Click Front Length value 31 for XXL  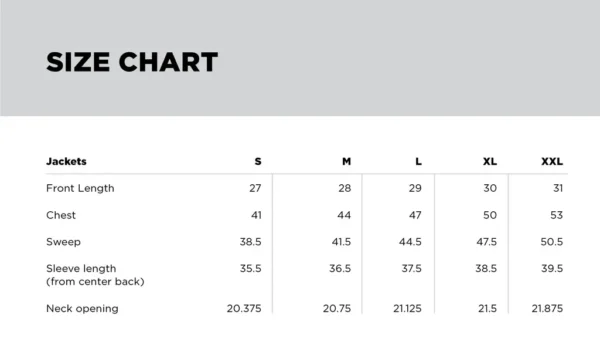tap(558, 188)
